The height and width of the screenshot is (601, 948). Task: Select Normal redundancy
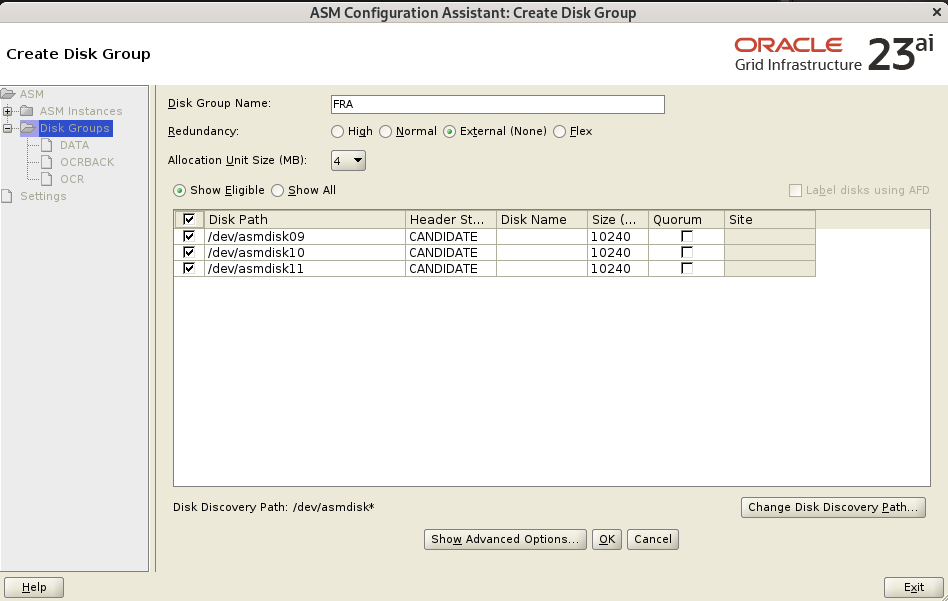click(385, 131)
